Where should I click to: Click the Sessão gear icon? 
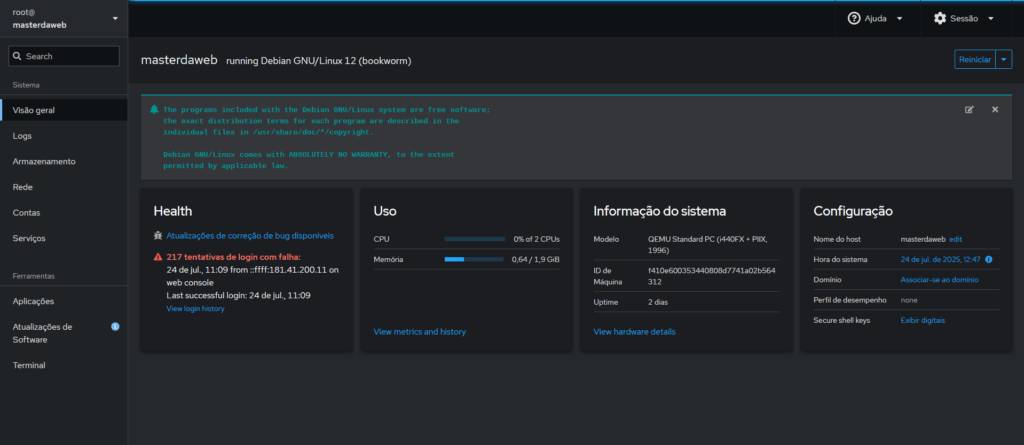click(940, 18)
